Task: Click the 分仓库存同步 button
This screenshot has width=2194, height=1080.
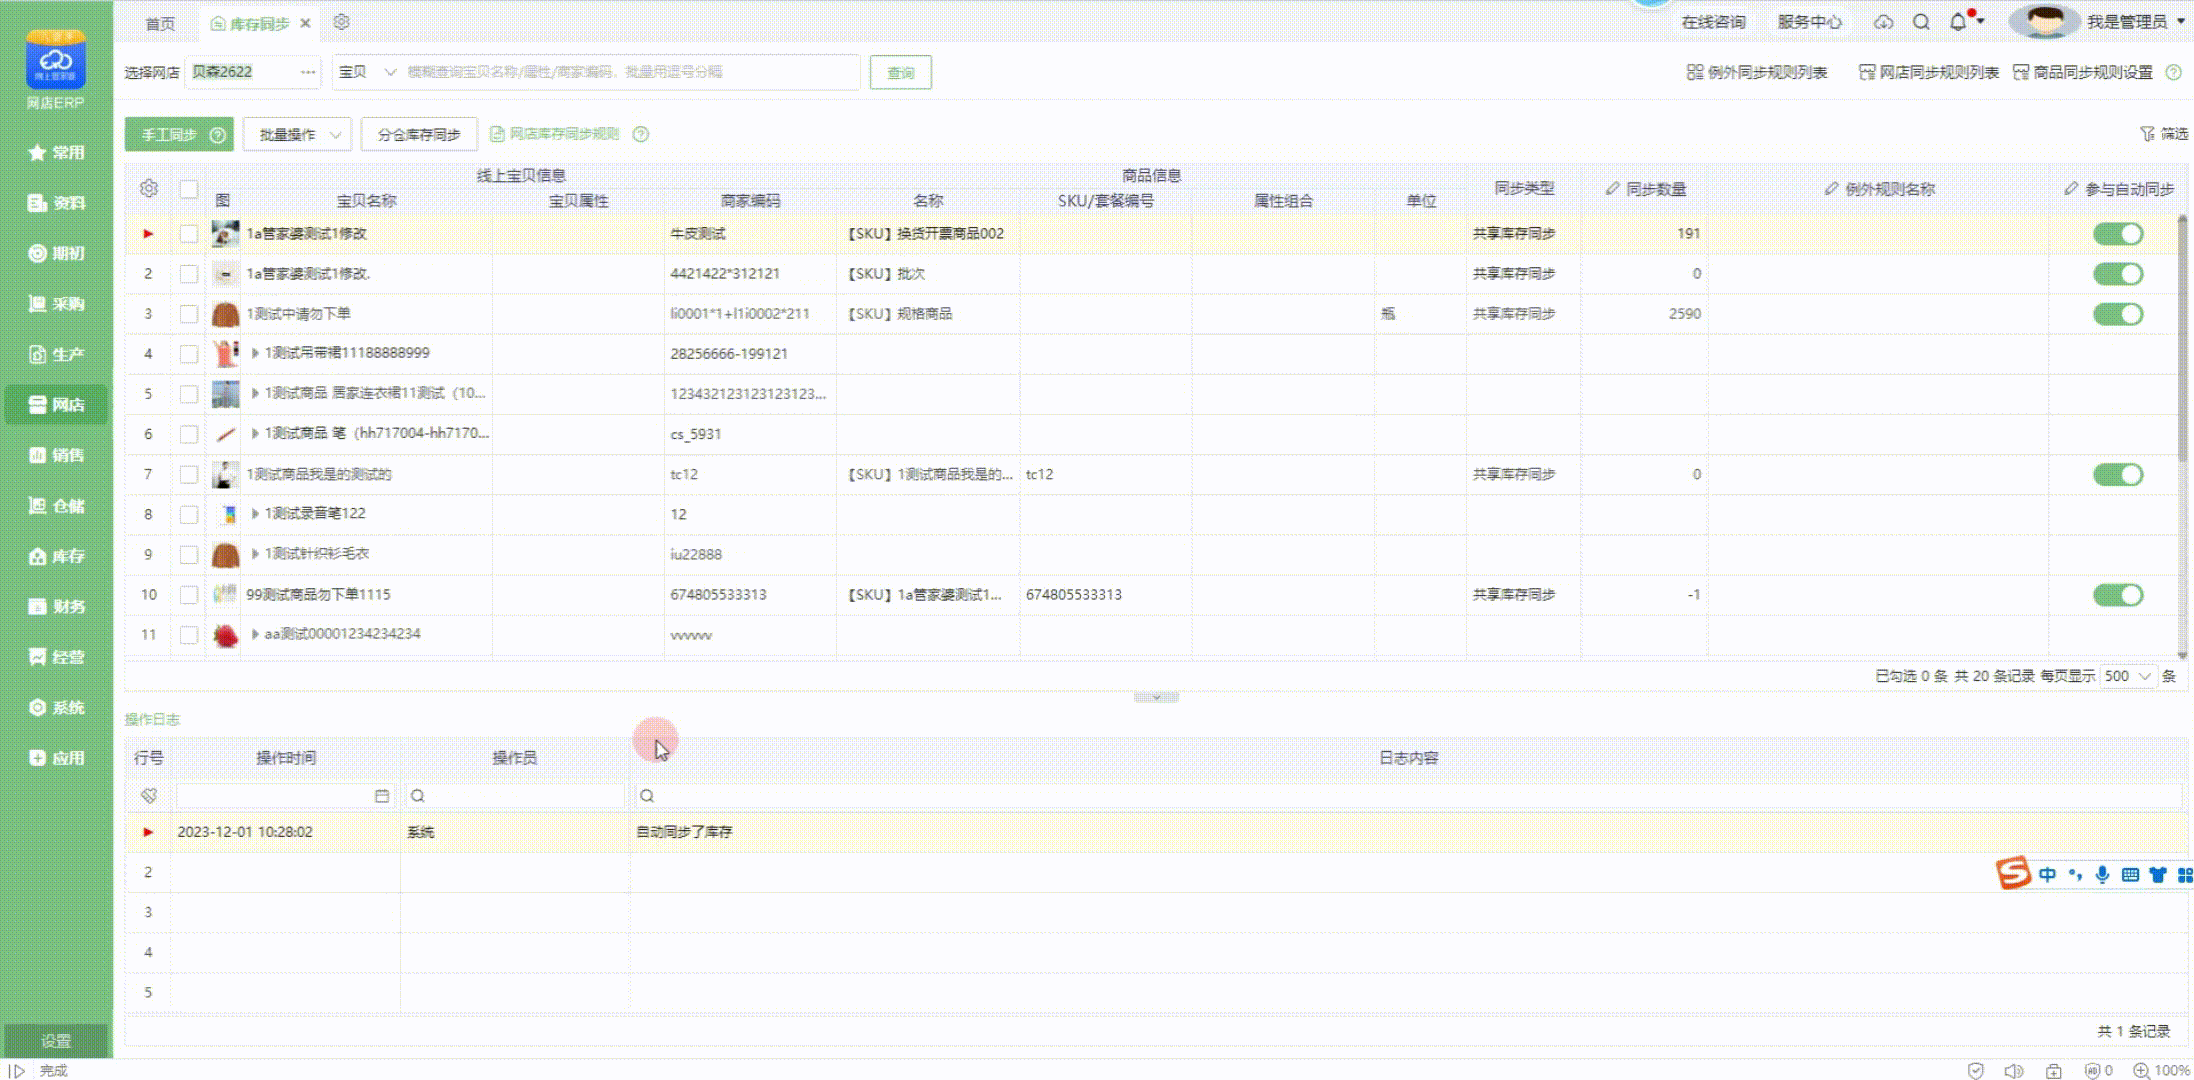Action: pos(419,134)
